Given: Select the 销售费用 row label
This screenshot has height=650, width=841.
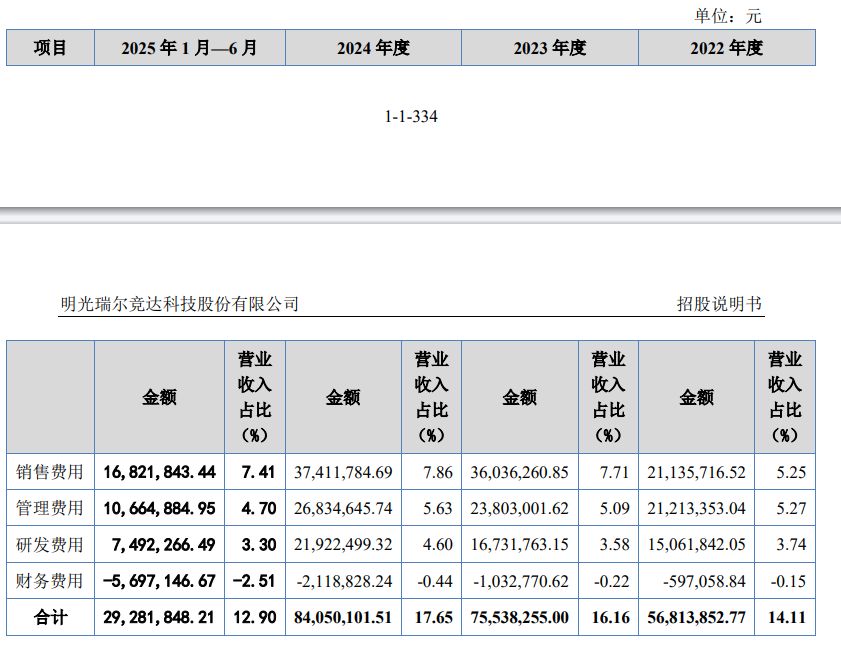Looking at the screenshot, I should pos(50,471).
